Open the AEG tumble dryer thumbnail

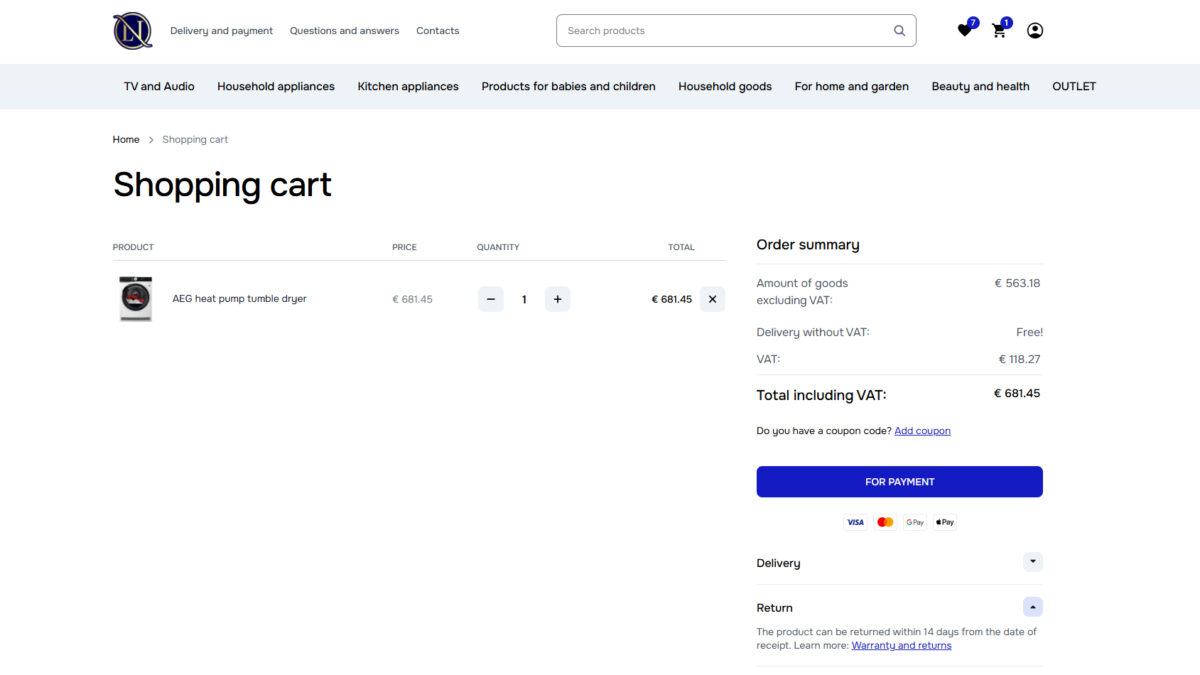136,299
